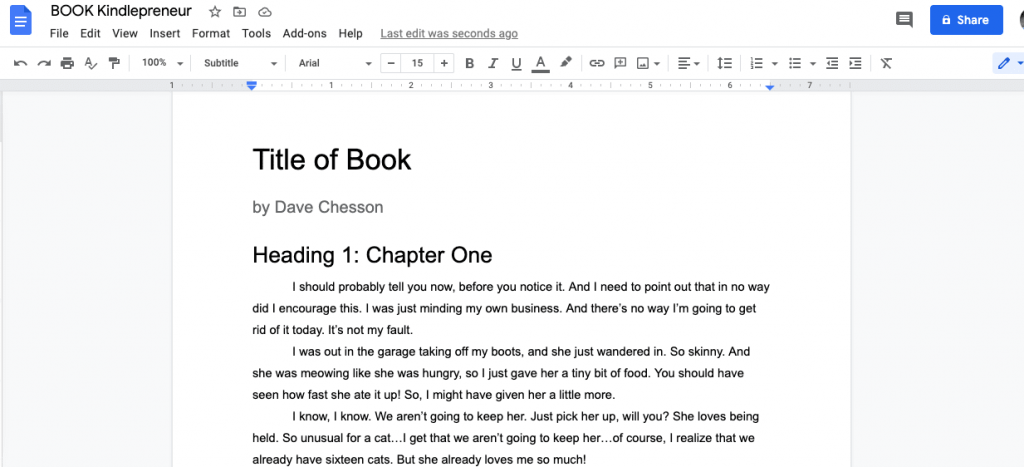Screen dimensions: 1024x467
Task: Open the move to folder icon
Action: [240, 12]
